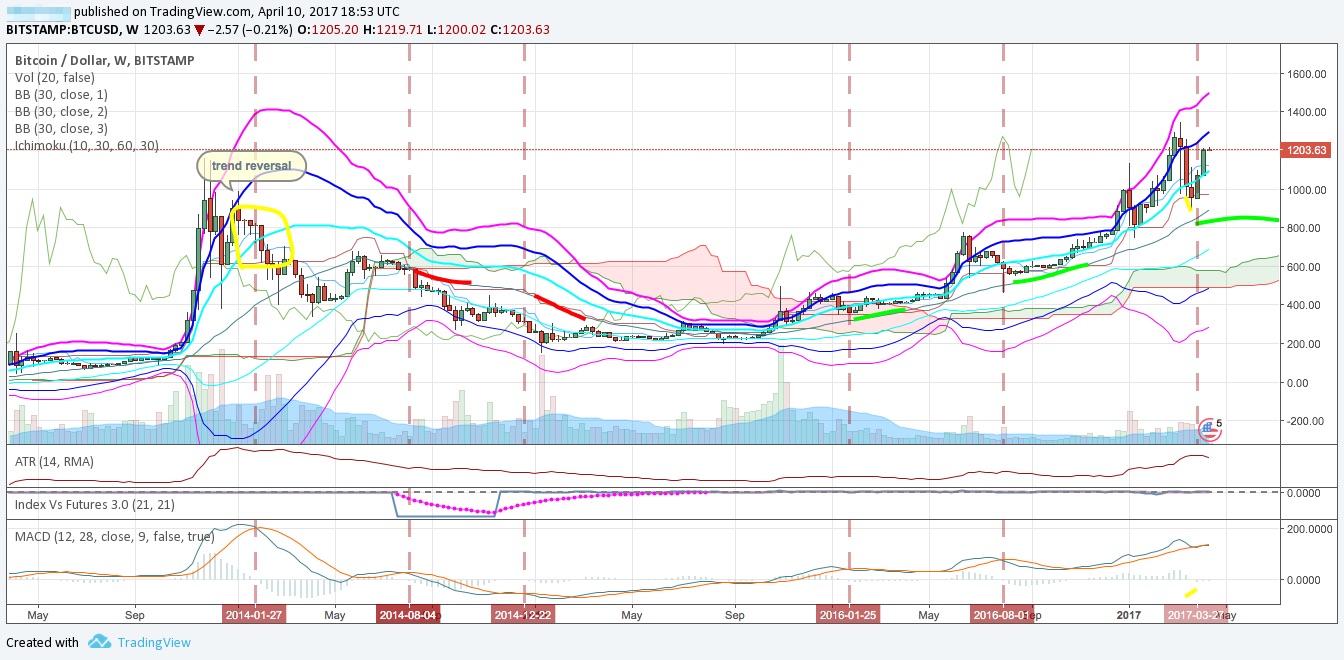Click the 2016-08-01 date marker label

click(1002, 615)
